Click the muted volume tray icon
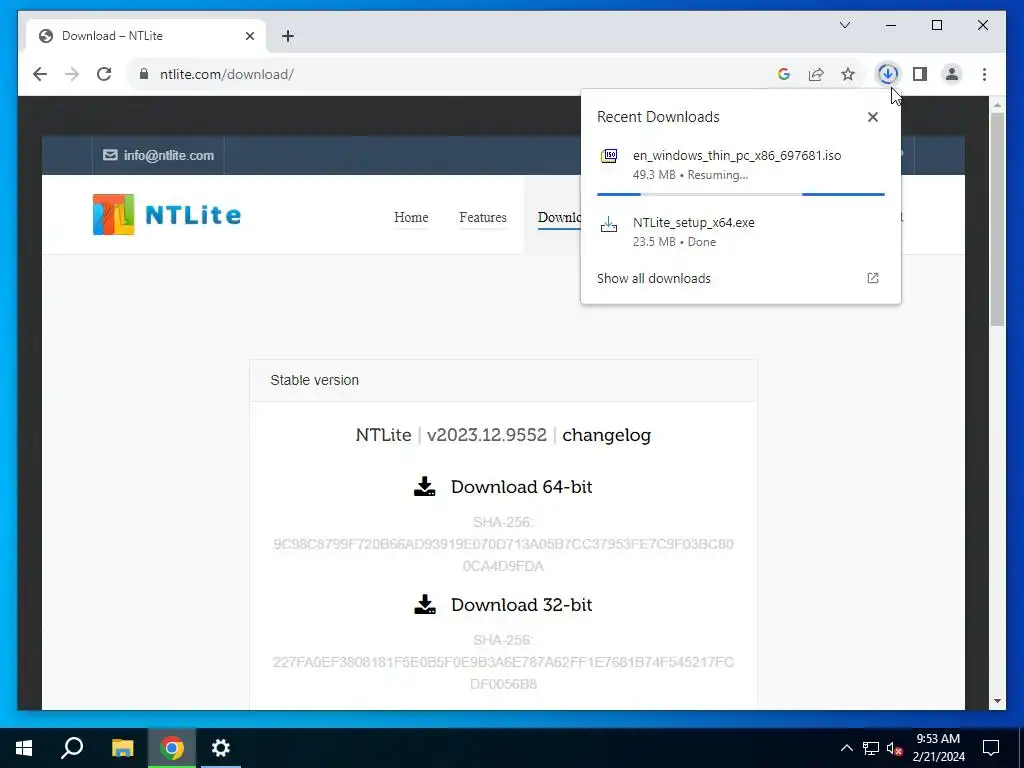This screenshot has height=768, width=1024. [x=895, y=748]
